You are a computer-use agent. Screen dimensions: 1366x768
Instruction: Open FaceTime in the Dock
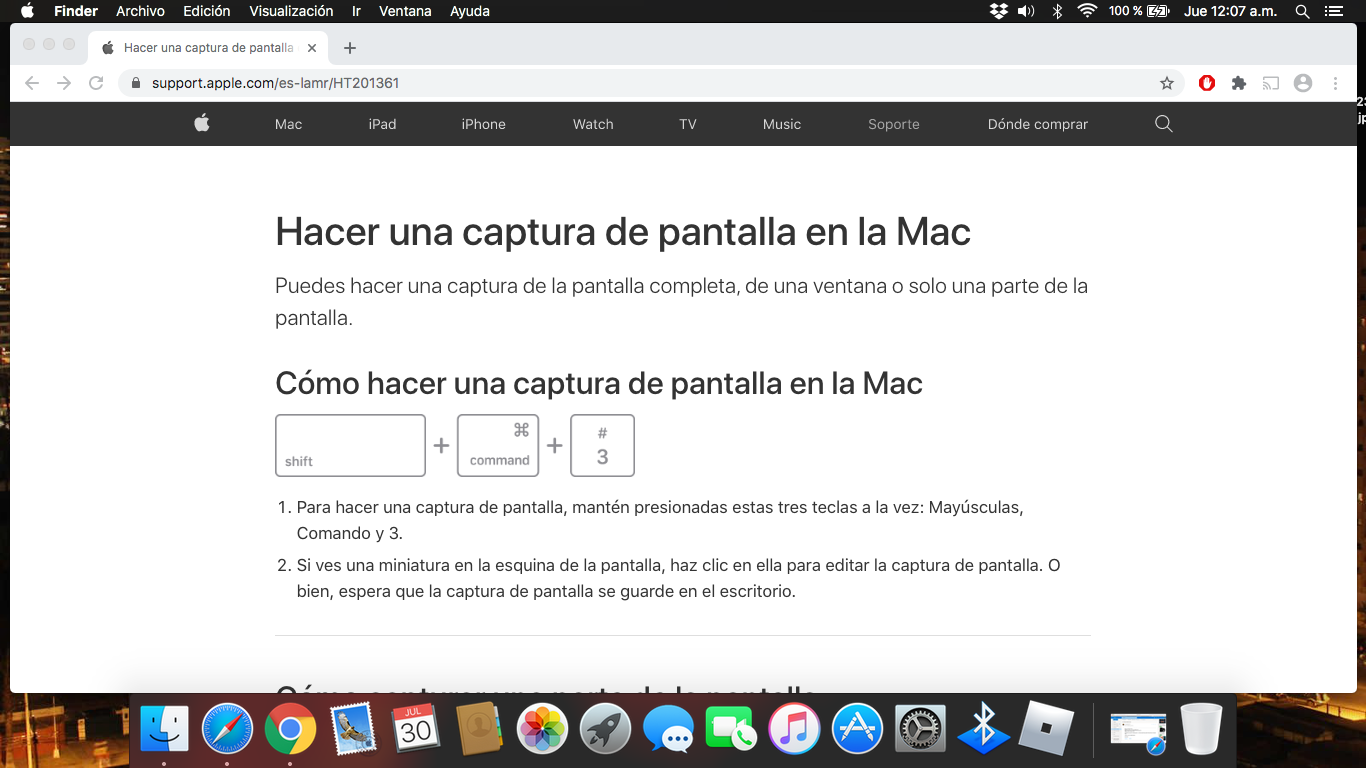coord(731,729)
